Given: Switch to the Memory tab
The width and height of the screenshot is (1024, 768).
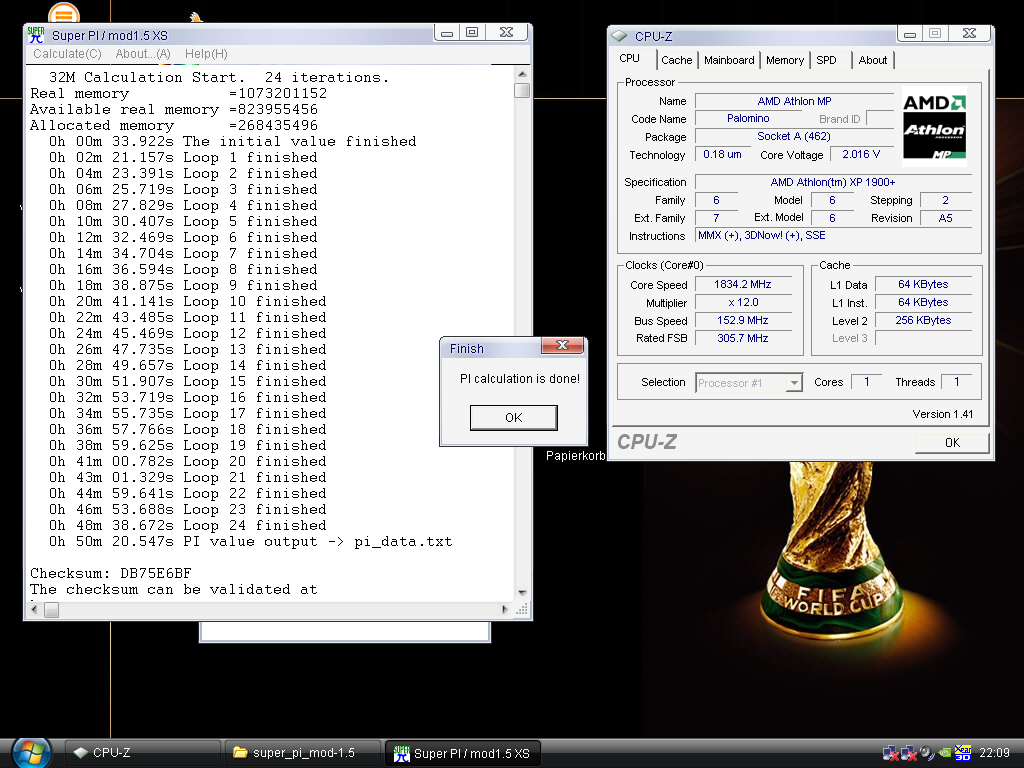Looking at the screenshot, I should (784, 60).
